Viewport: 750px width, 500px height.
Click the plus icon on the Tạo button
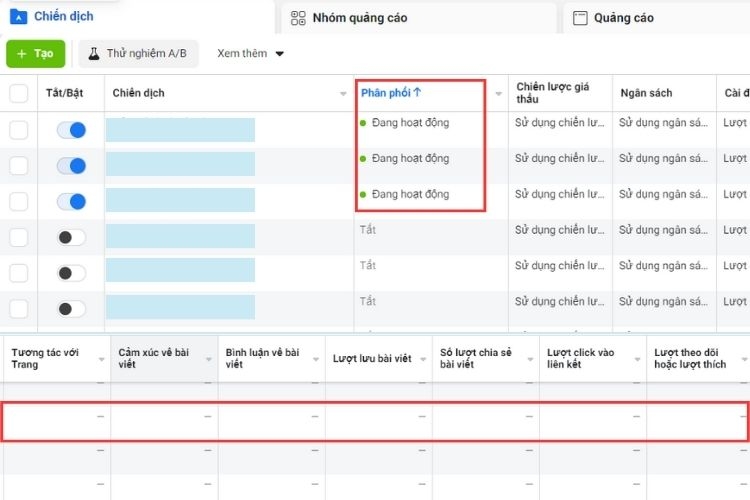click(x=22, y=54)
